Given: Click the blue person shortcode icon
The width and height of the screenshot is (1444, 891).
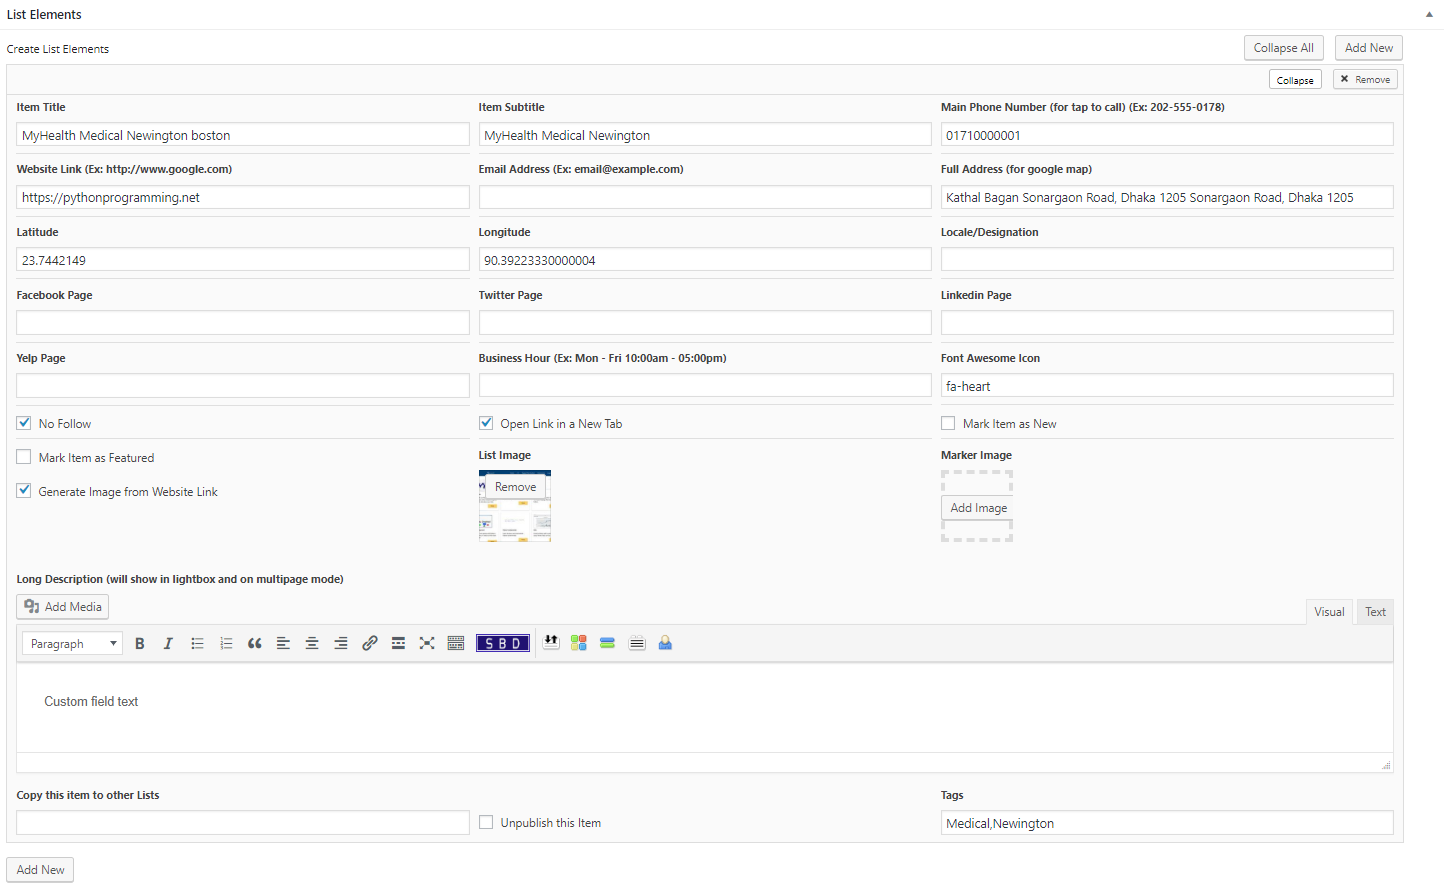Looking at the screenshot, I should (665, 643).
